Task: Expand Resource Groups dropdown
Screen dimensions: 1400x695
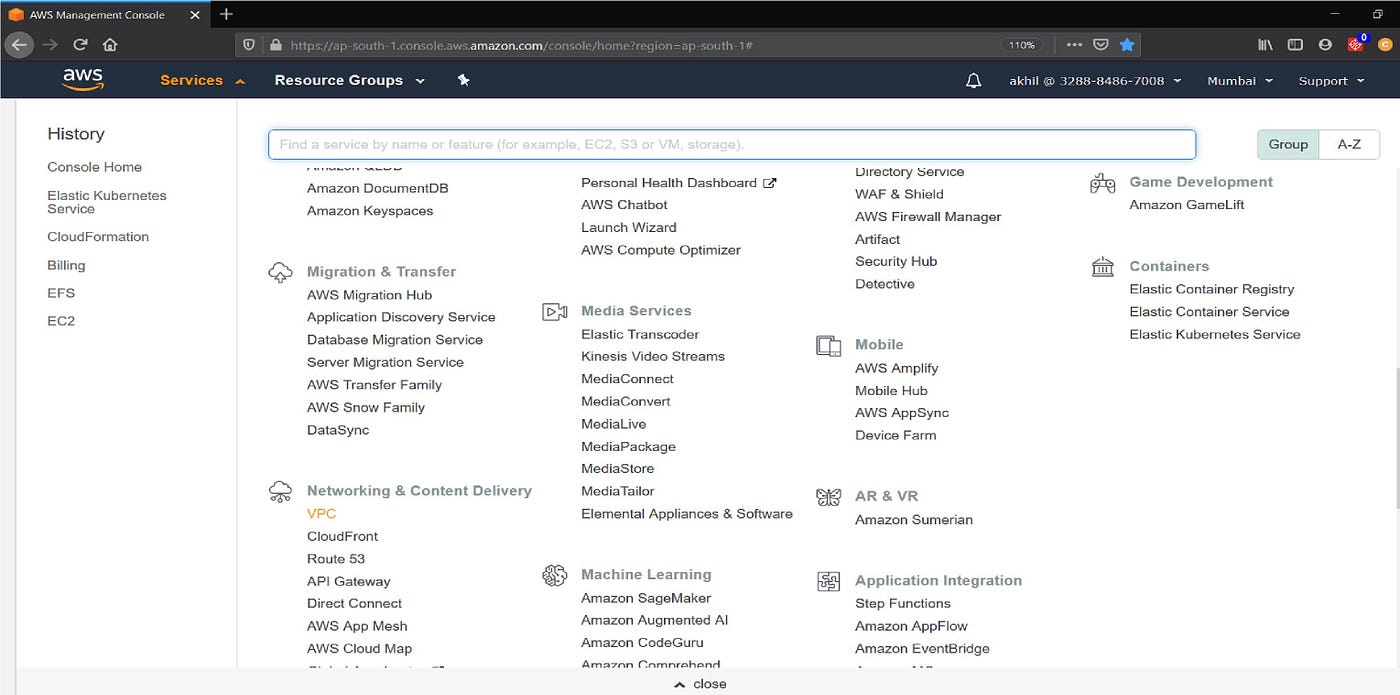Action: pyautogui.click(x=349, y=80)
